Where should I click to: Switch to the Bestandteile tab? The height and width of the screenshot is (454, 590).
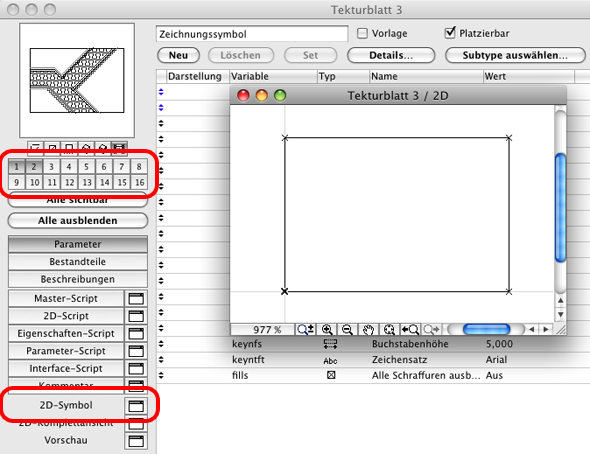tap(78, 262)
